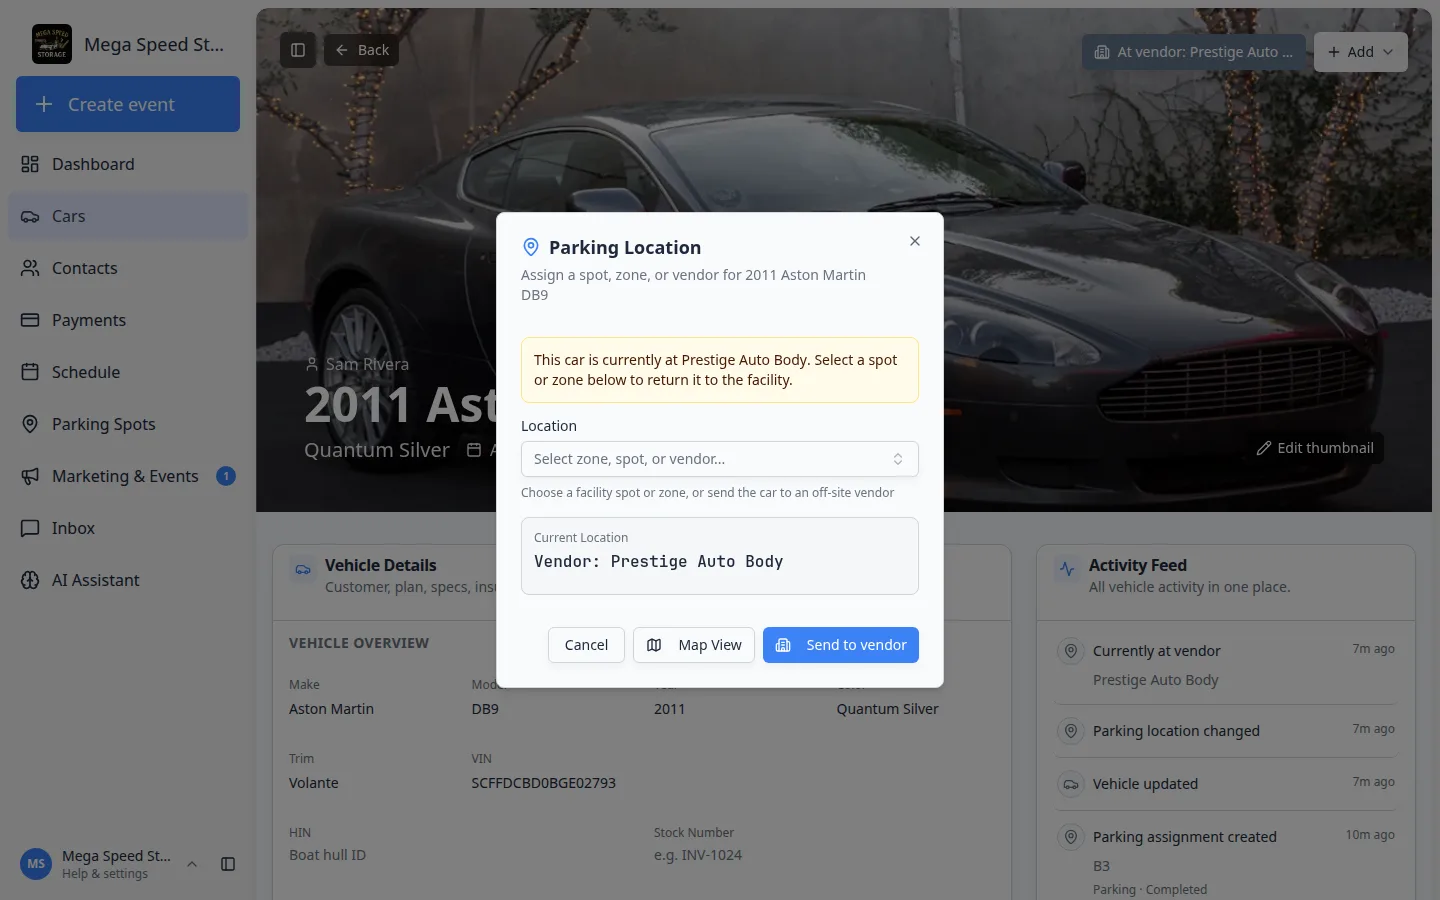Click the VIN value SCFFDCBD0BGE02793
This screenshot has width=1440, height=900.
[x=544, y=783]
